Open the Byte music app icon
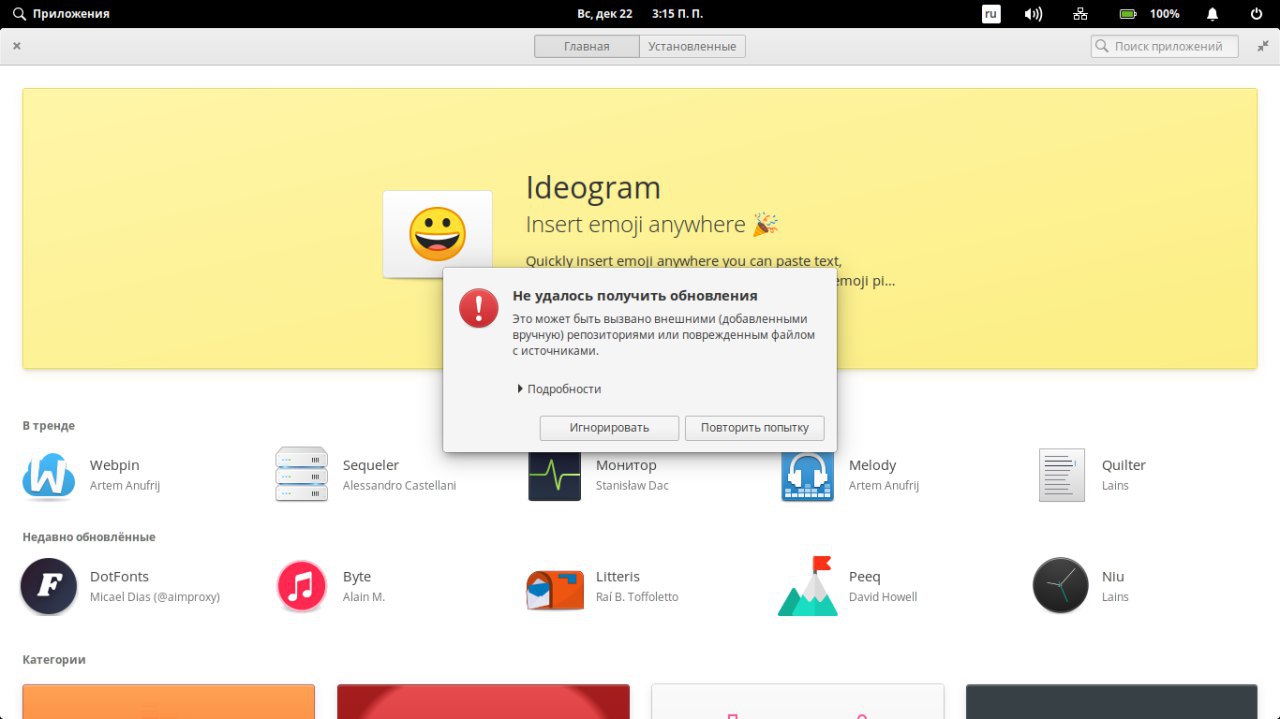The image size is (1280, 719). 302,586
